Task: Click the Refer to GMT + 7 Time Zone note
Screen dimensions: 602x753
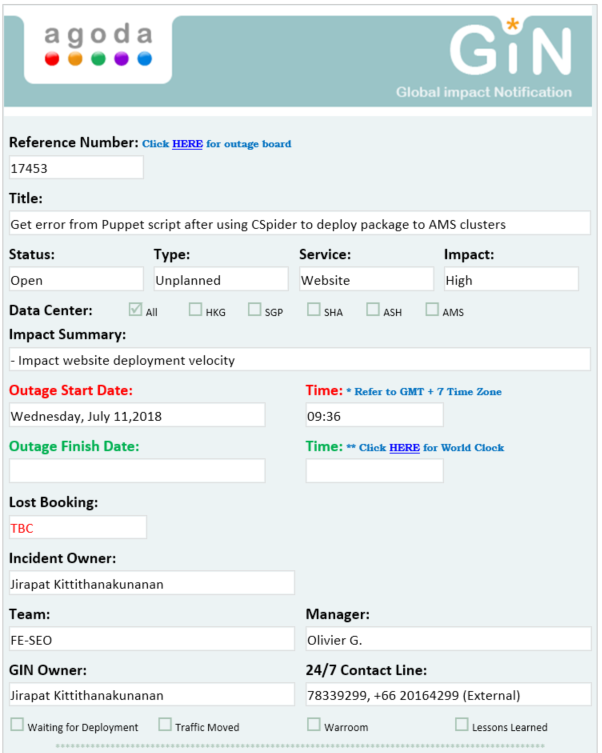Action: point(424,391)
